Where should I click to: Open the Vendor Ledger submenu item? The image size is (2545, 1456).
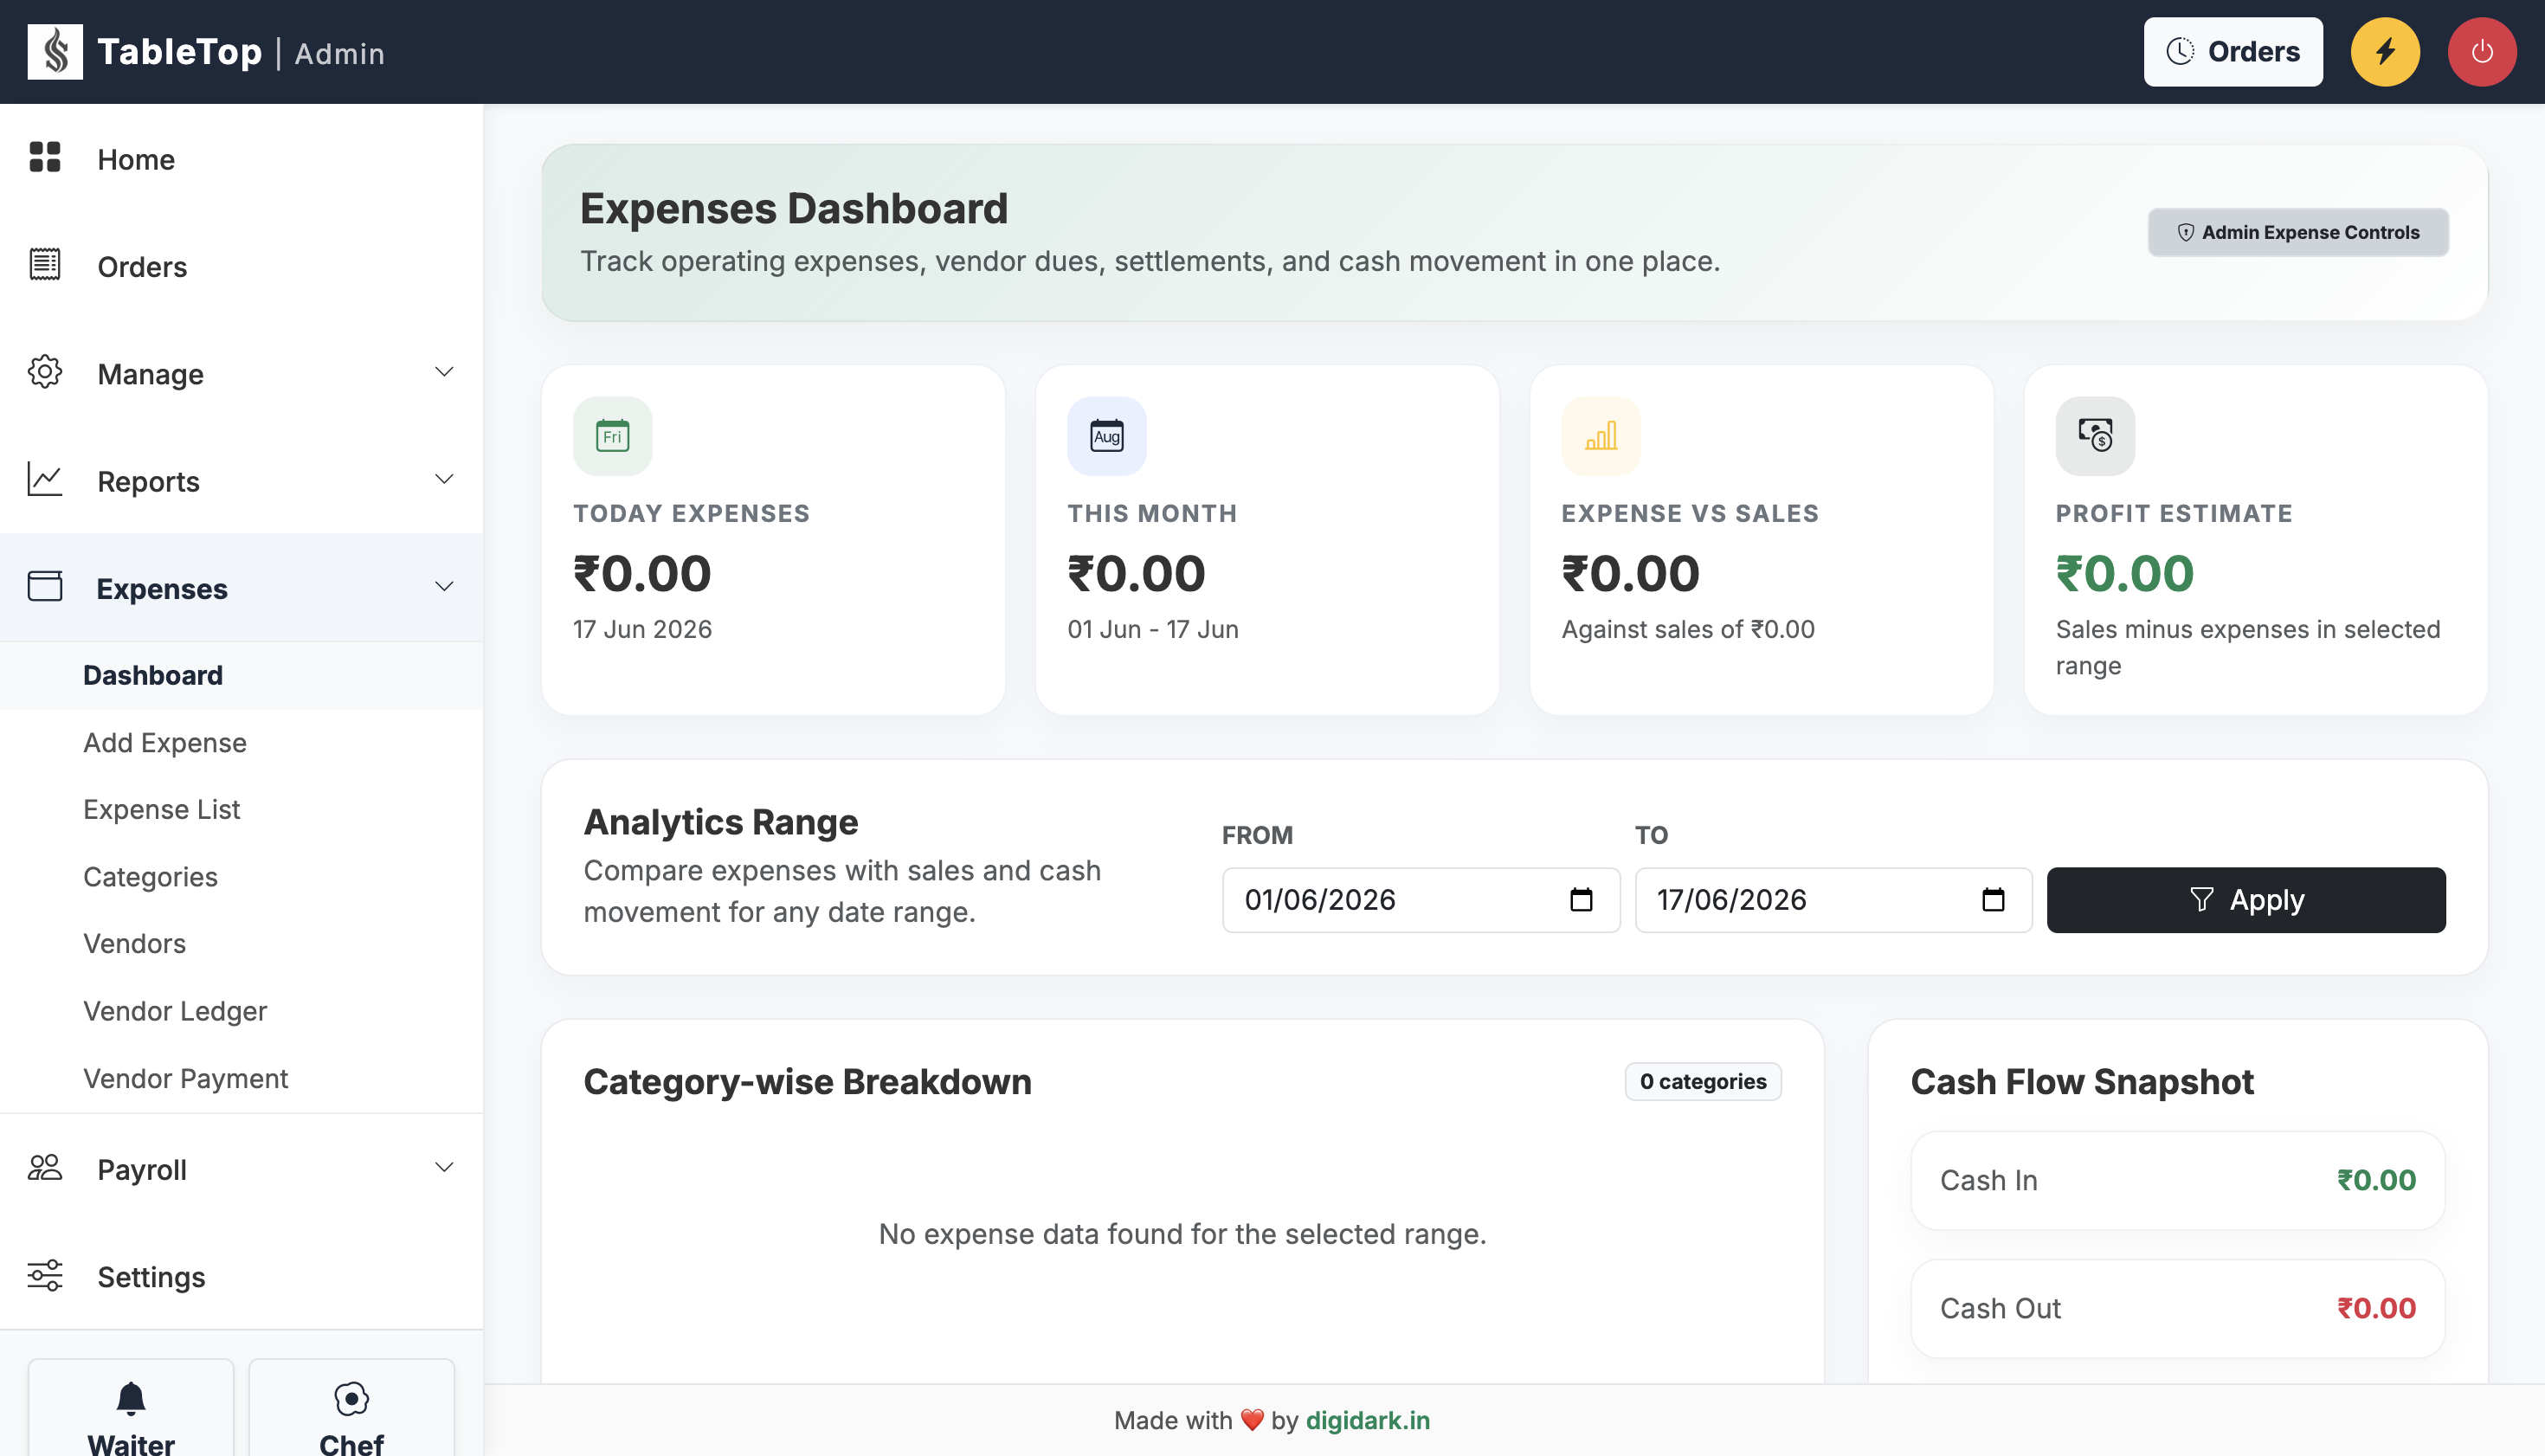241,1011
